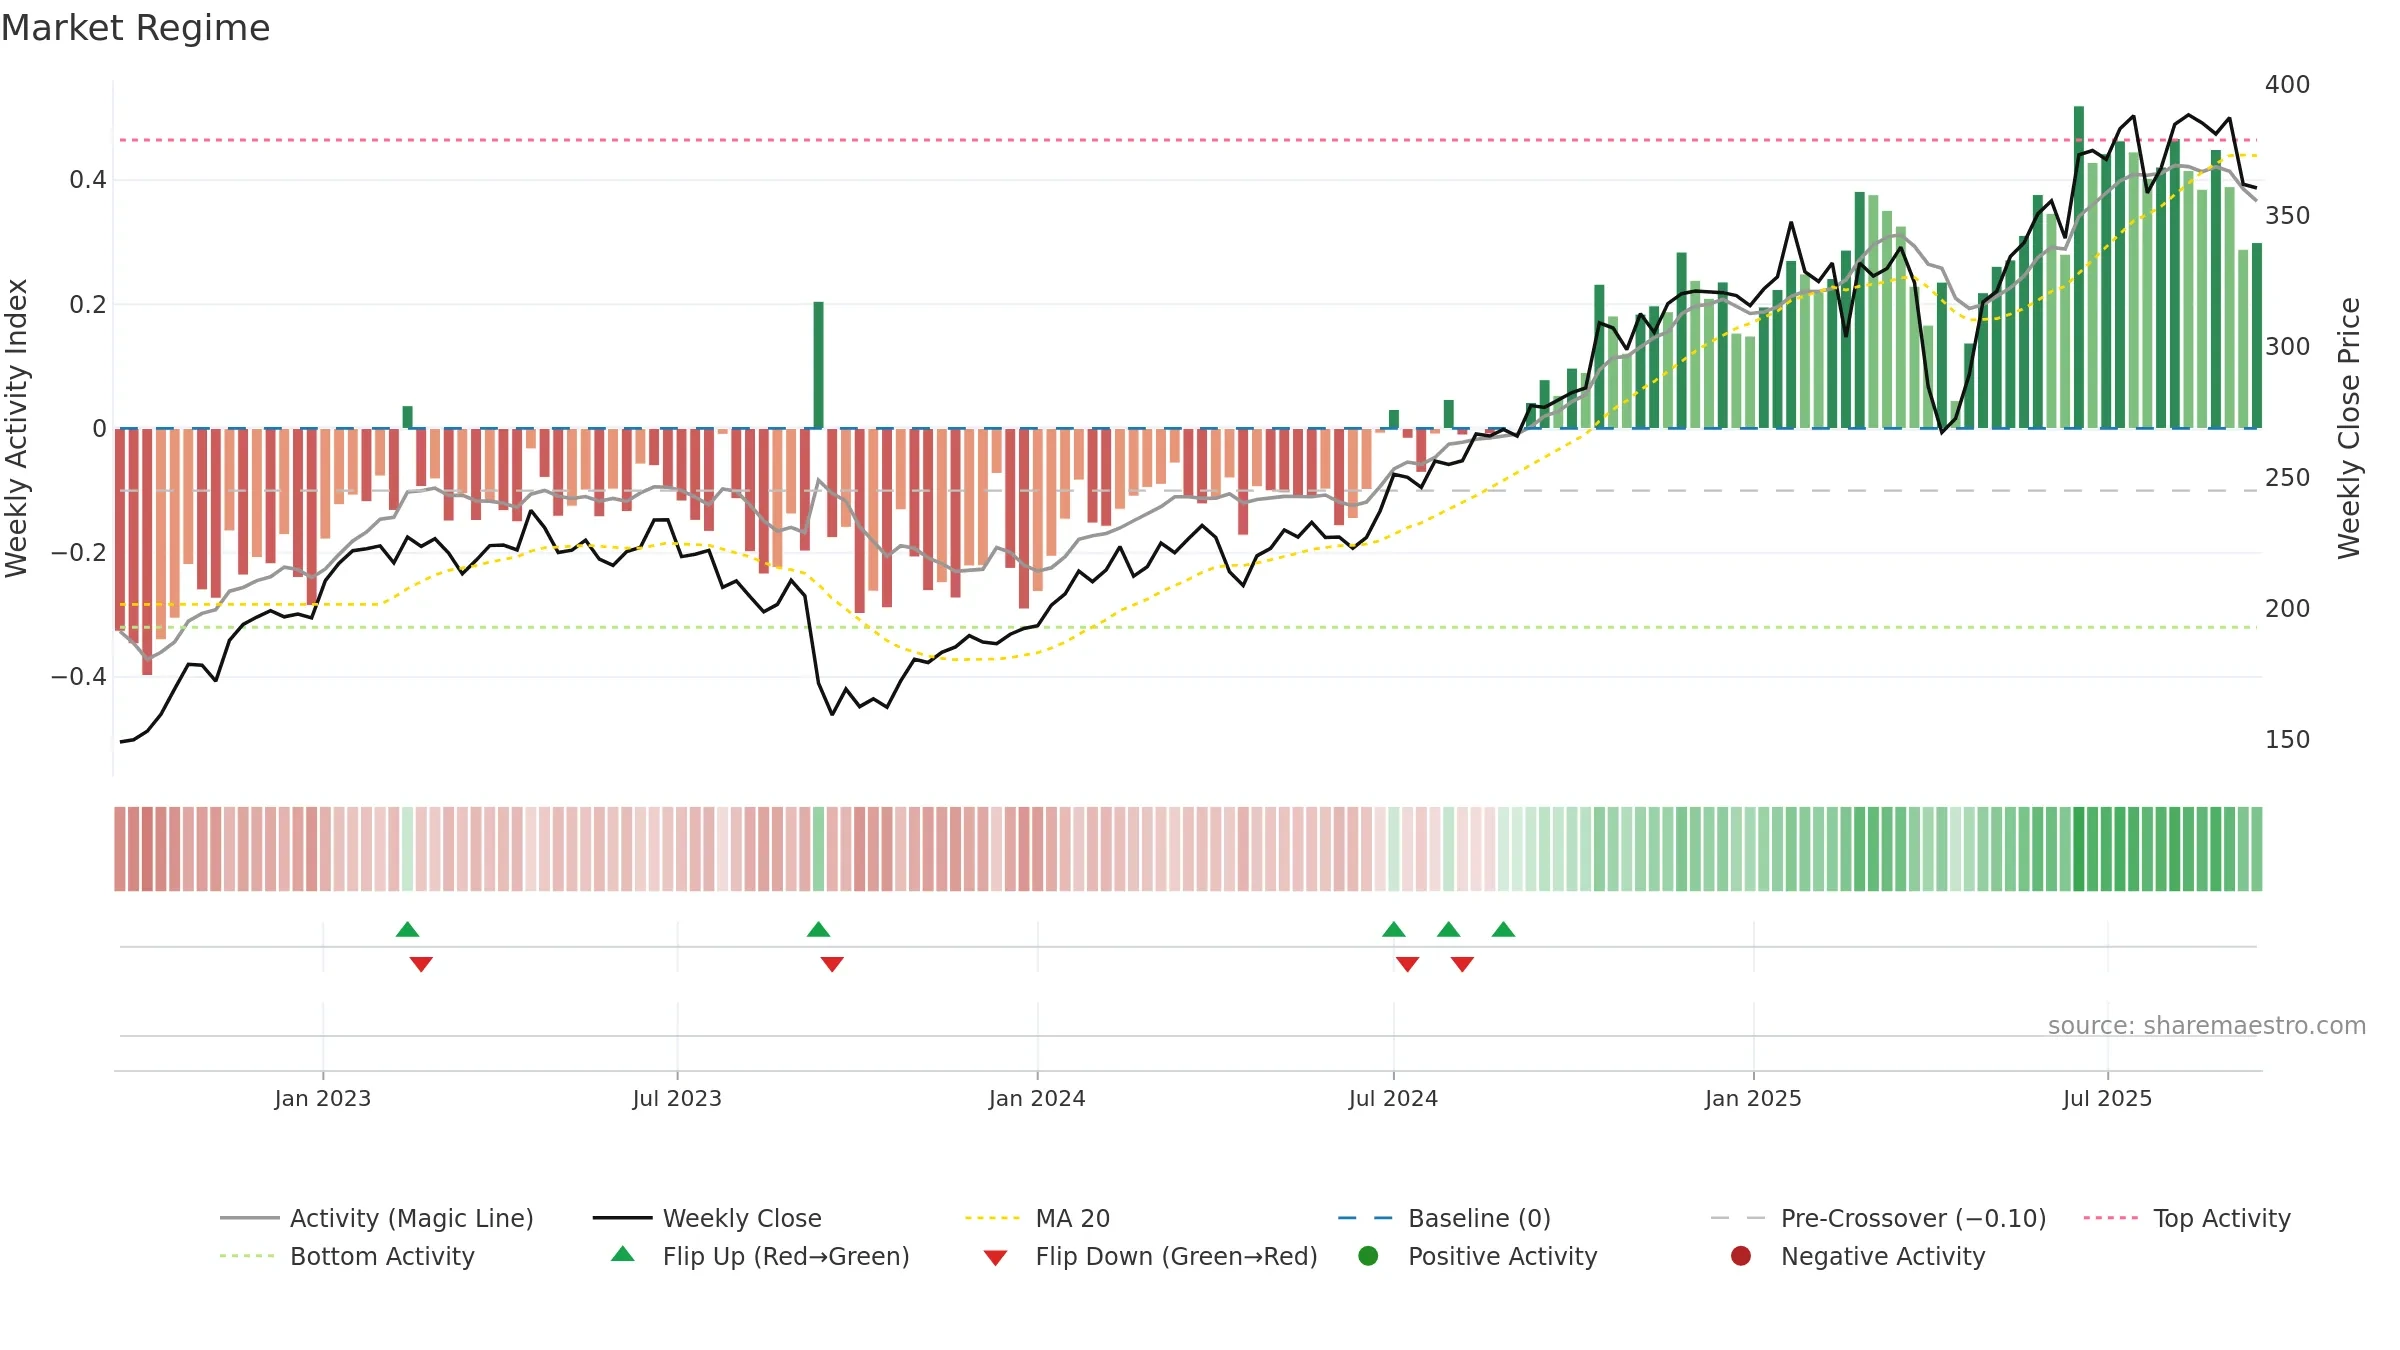Viewport: 2400px width, 1350px height.
Task: Select the flip-up marker between Jul 2023 and Jan 2024
Action: point(818,930)
